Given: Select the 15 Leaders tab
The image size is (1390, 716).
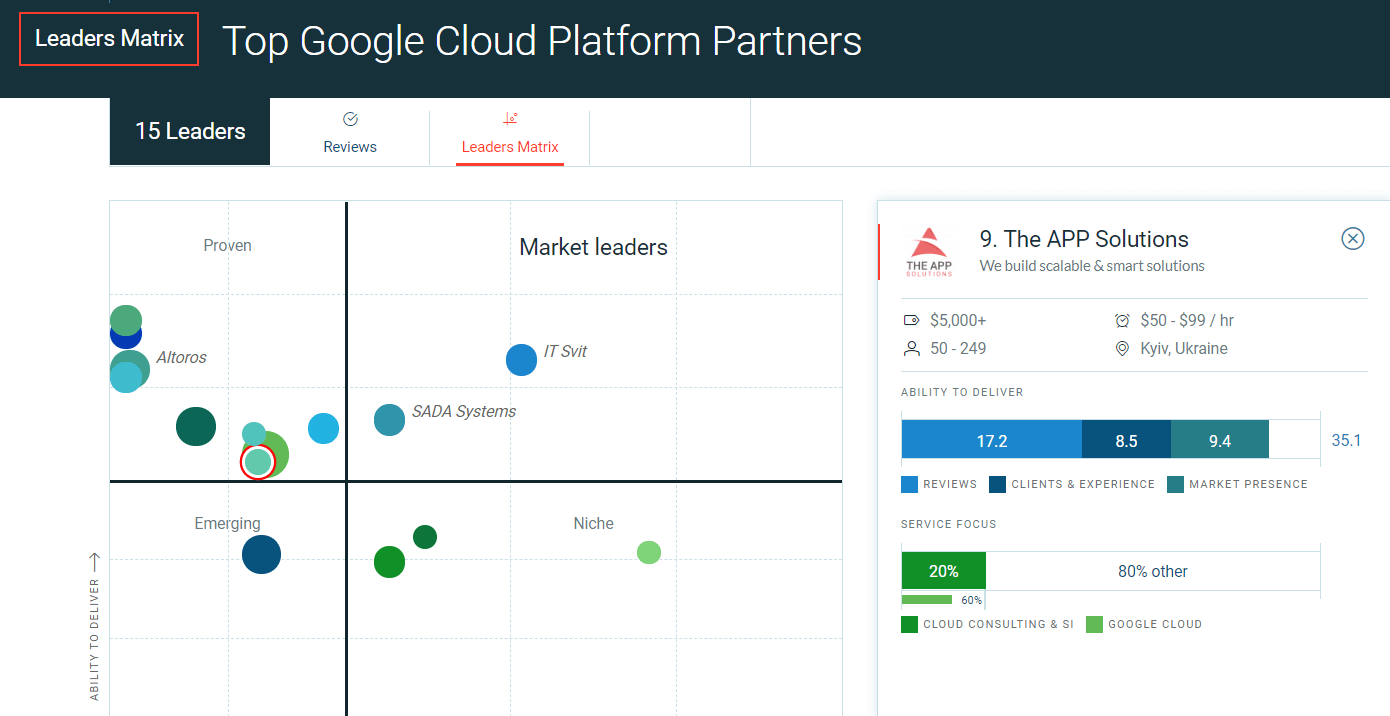Looking at the screenshot, I should point(190,131).
